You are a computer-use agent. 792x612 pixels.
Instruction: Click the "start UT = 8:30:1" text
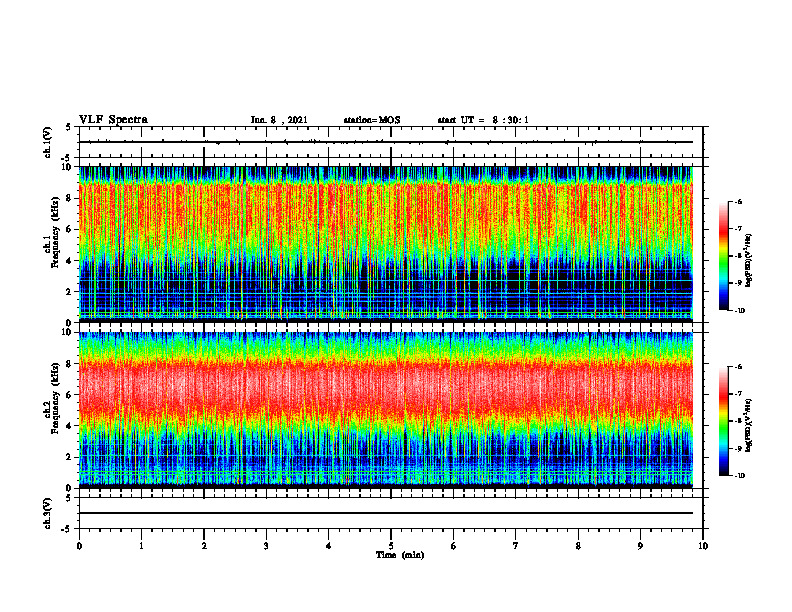coord(483,120)
